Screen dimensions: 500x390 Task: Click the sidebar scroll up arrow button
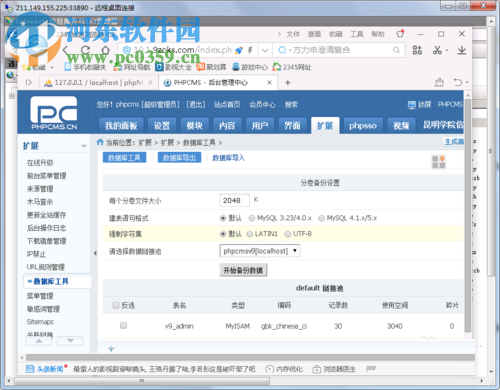(39, 341)
